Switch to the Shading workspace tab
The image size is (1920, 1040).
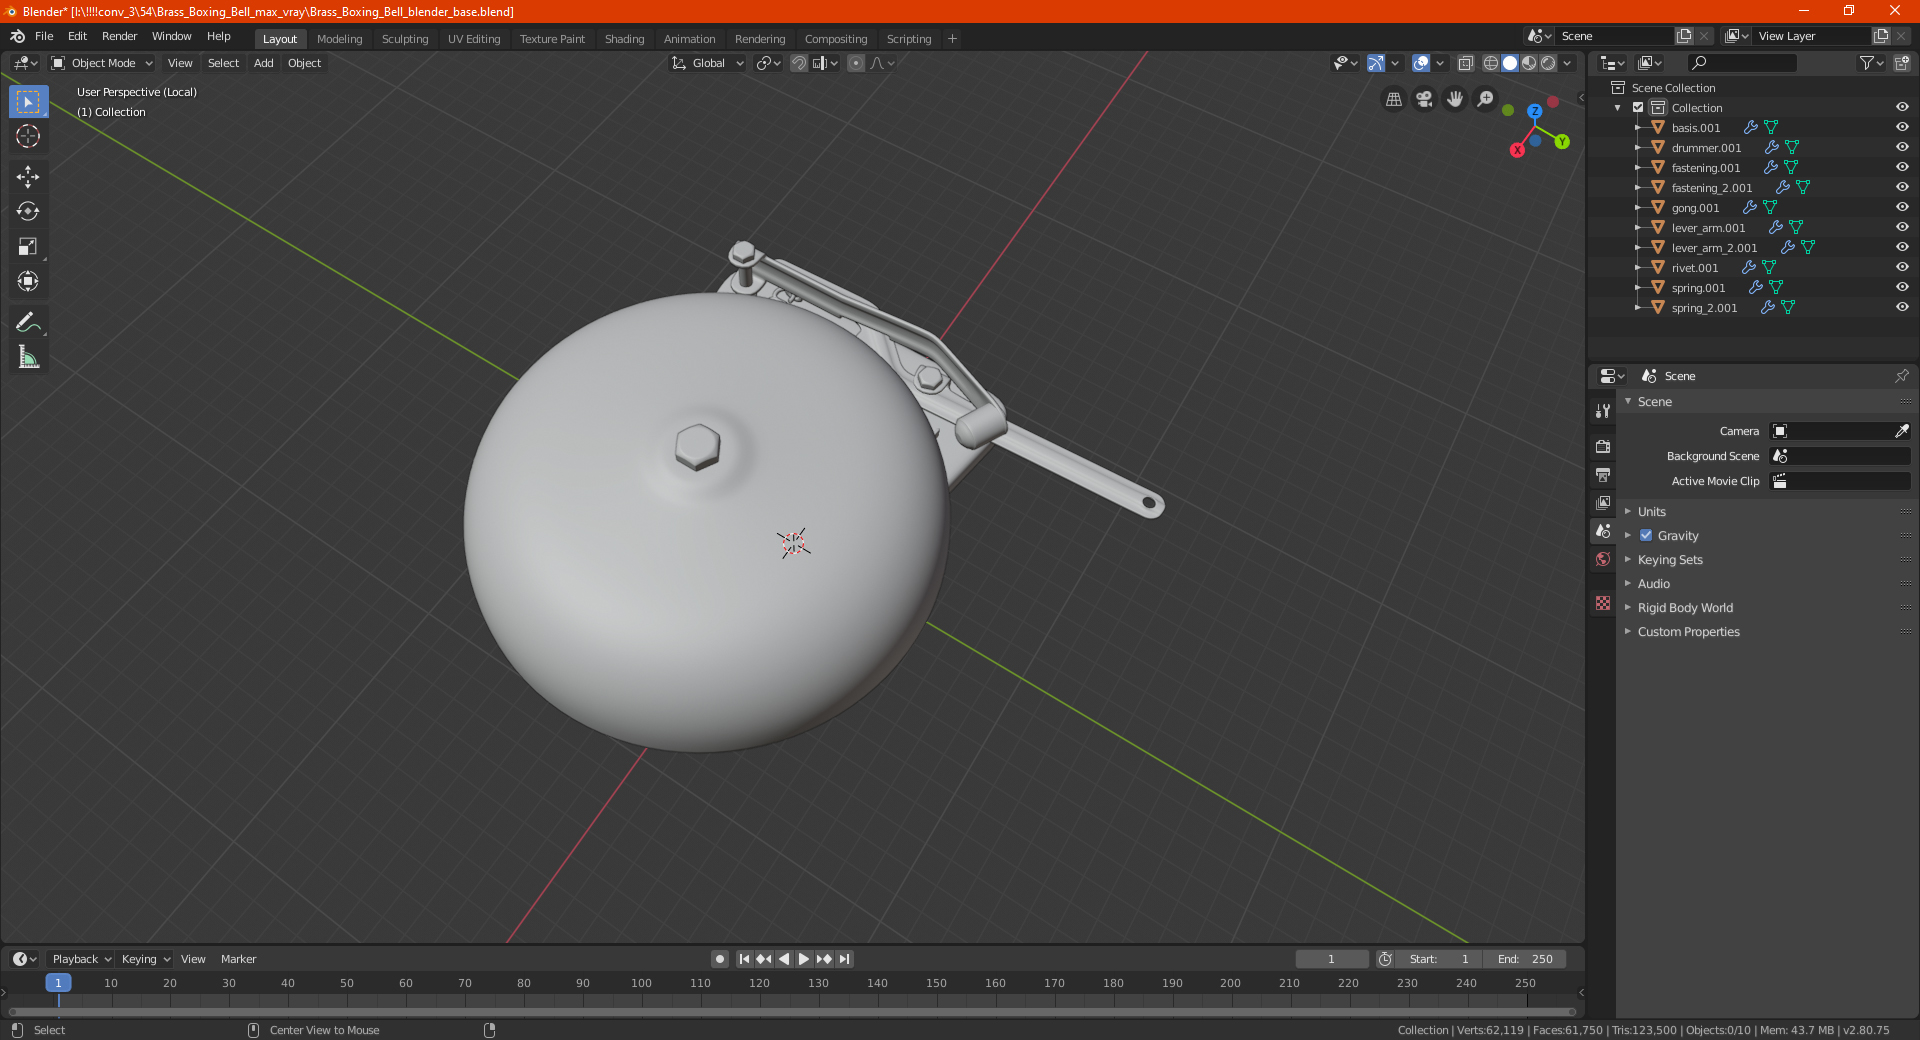click(x=624, y=39)
